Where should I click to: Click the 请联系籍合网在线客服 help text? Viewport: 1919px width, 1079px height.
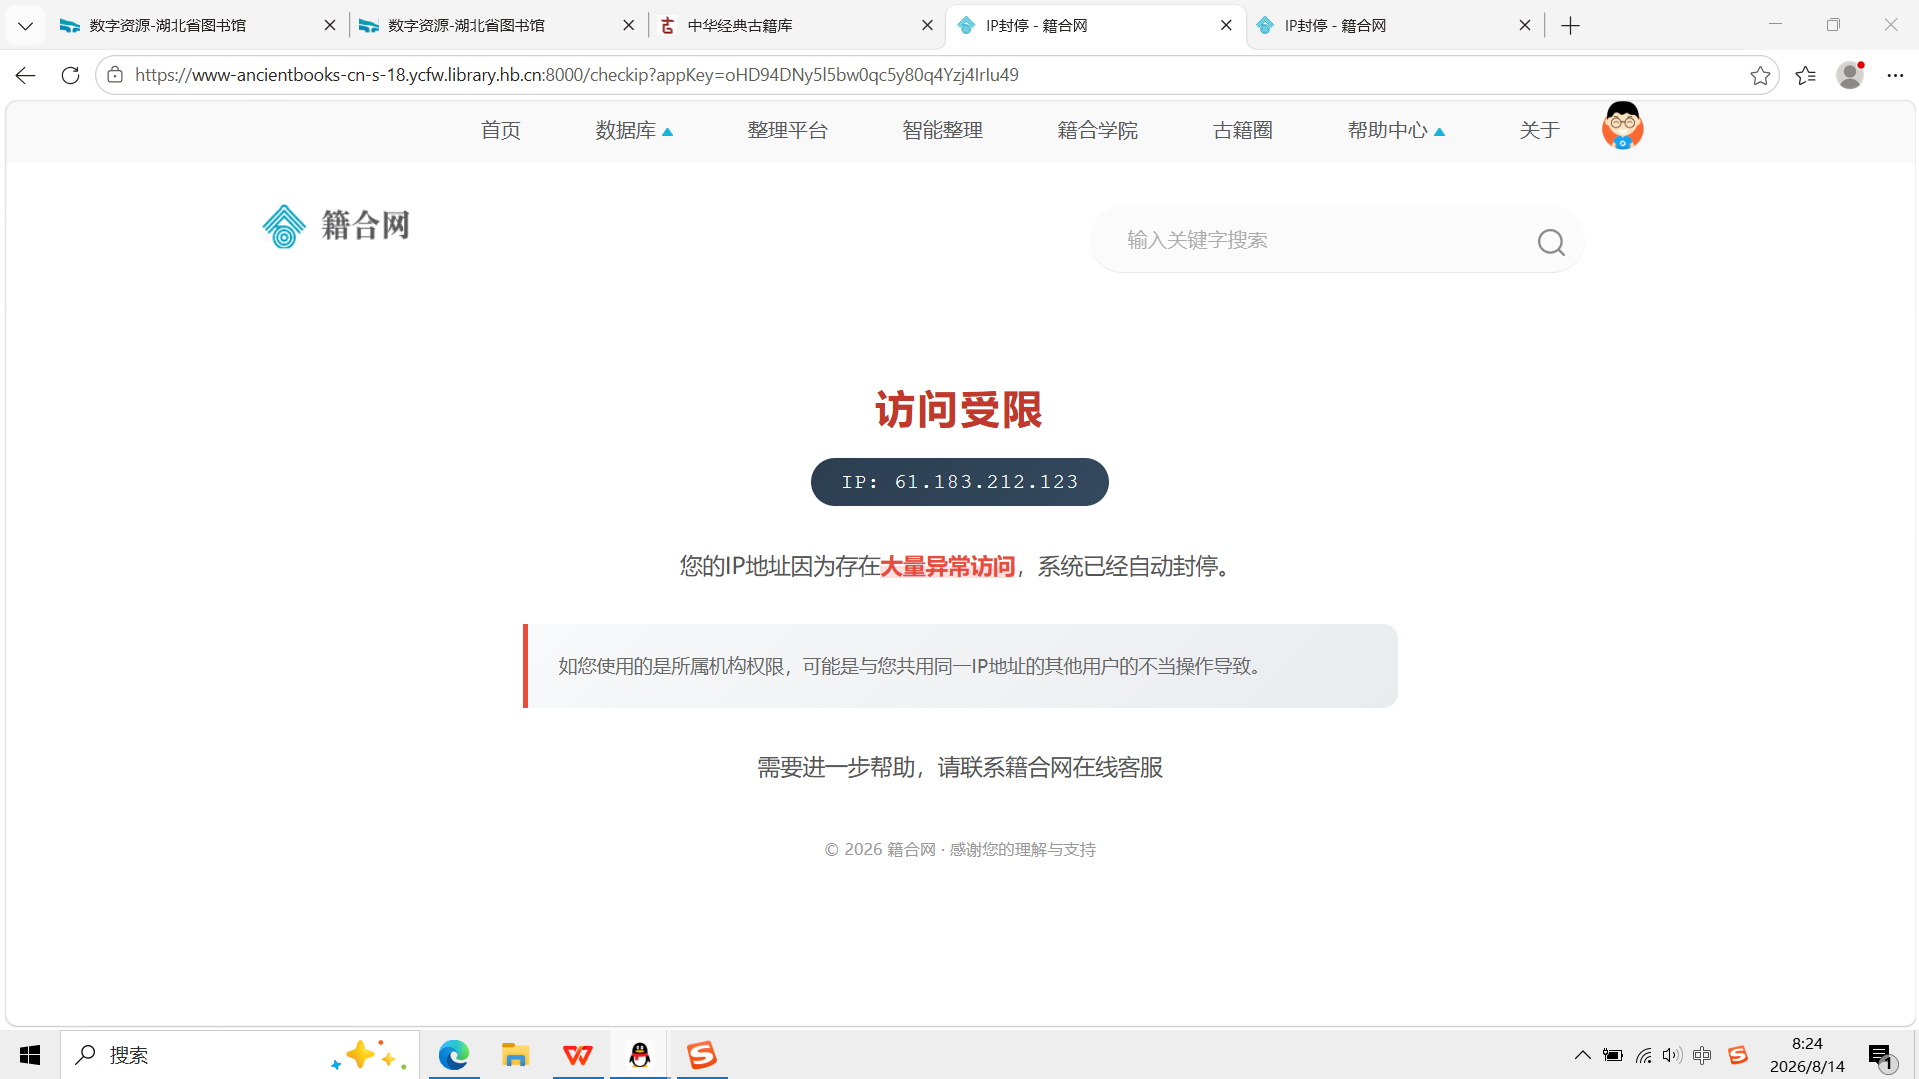(1050, 768)
